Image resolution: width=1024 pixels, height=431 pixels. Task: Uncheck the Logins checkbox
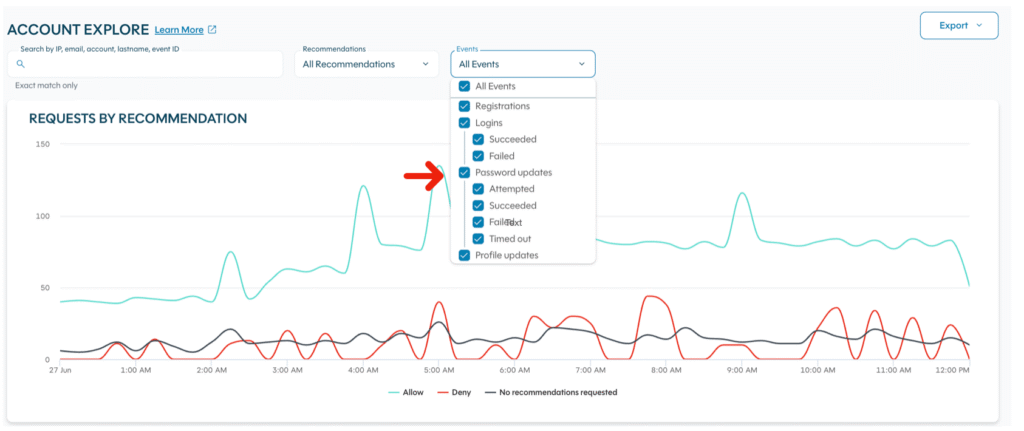[x=464, y=123]
